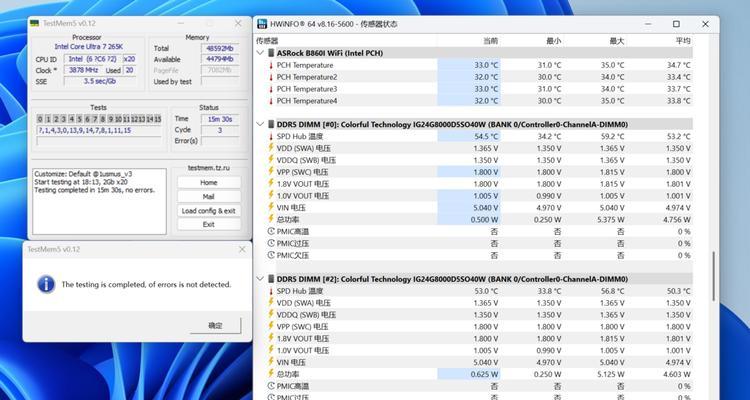Viewport: 750px width, 400px height.
Task: Confirm the dialog with the 确定 button
Action: [215, 326]
